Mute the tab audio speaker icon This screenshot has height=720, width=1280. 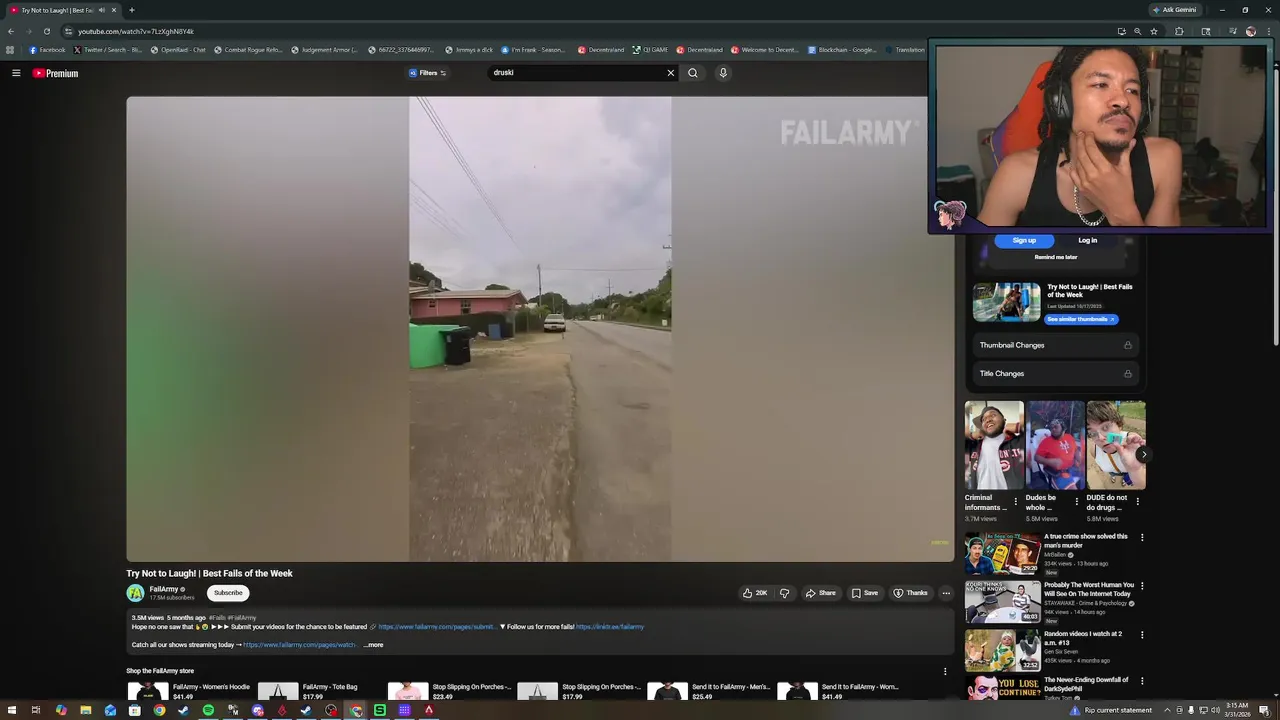101,10
